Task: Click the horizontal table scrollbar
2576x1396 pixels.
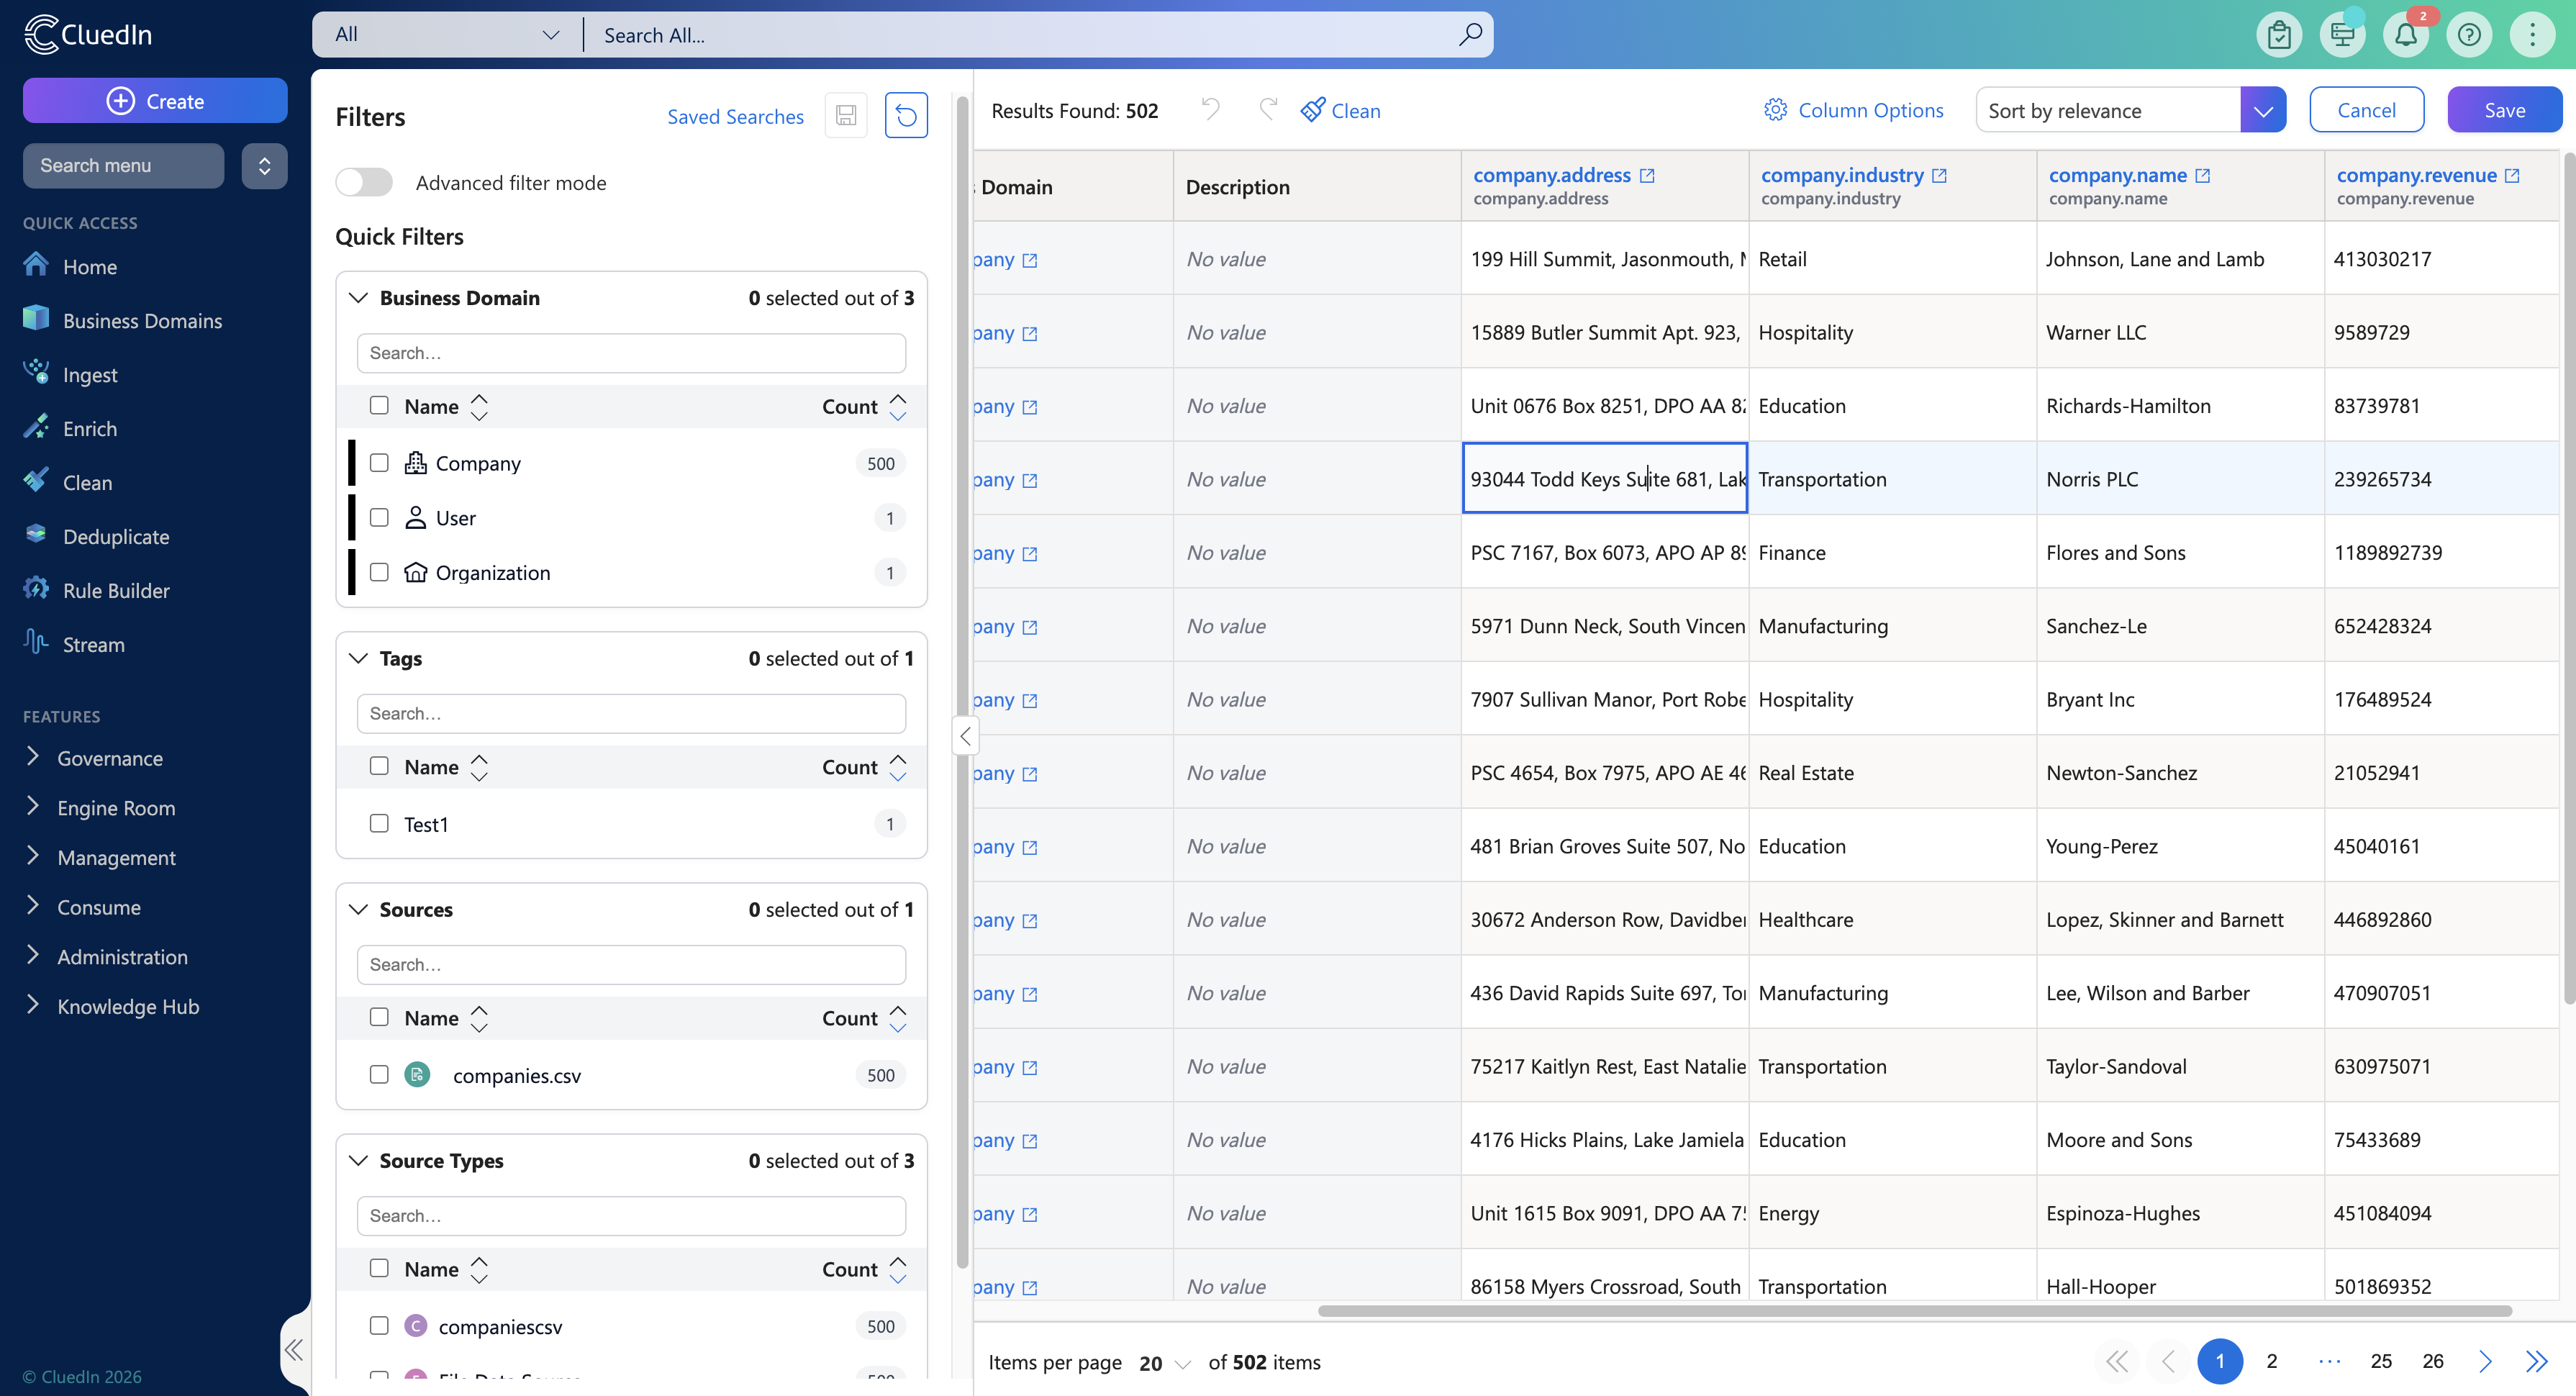Action: click(1914, 1310)
